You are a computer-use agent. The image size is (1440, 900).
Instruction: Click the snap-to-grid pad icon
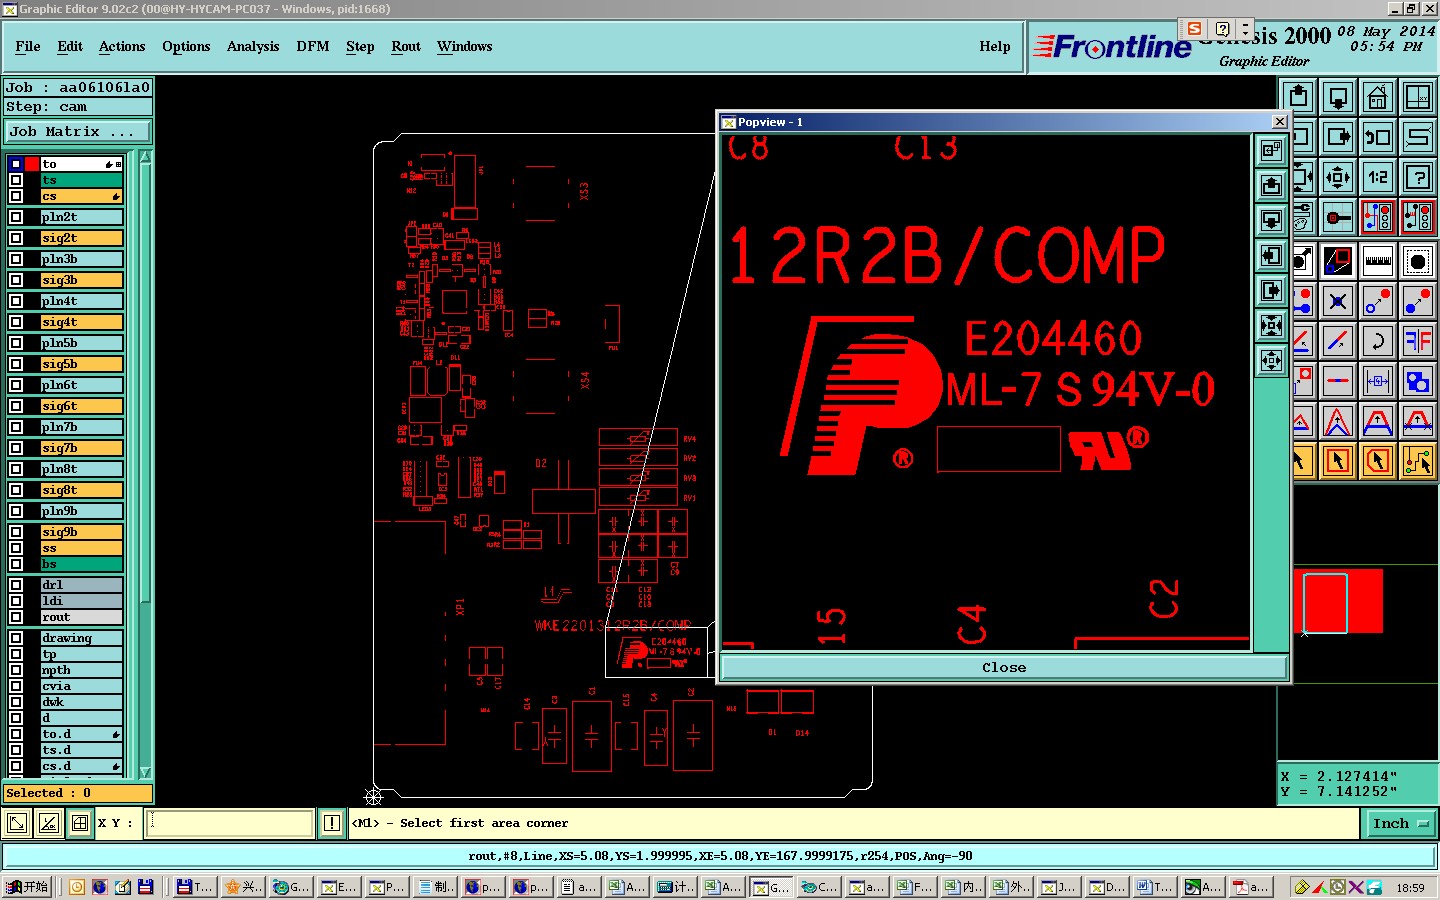click(1338, 217)
